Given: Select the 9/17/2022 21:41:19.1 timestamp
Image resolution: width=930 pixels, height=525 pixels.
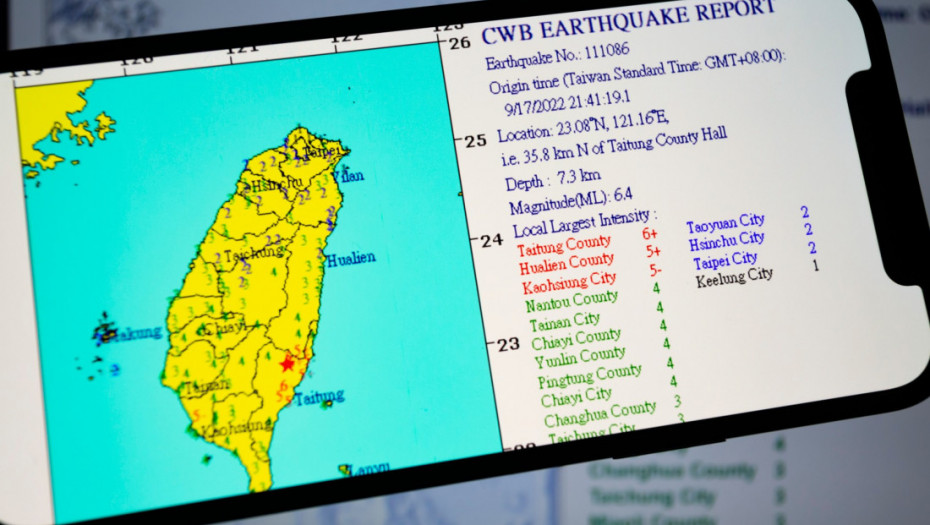Looking at the screenshot, I should point(567,103).
